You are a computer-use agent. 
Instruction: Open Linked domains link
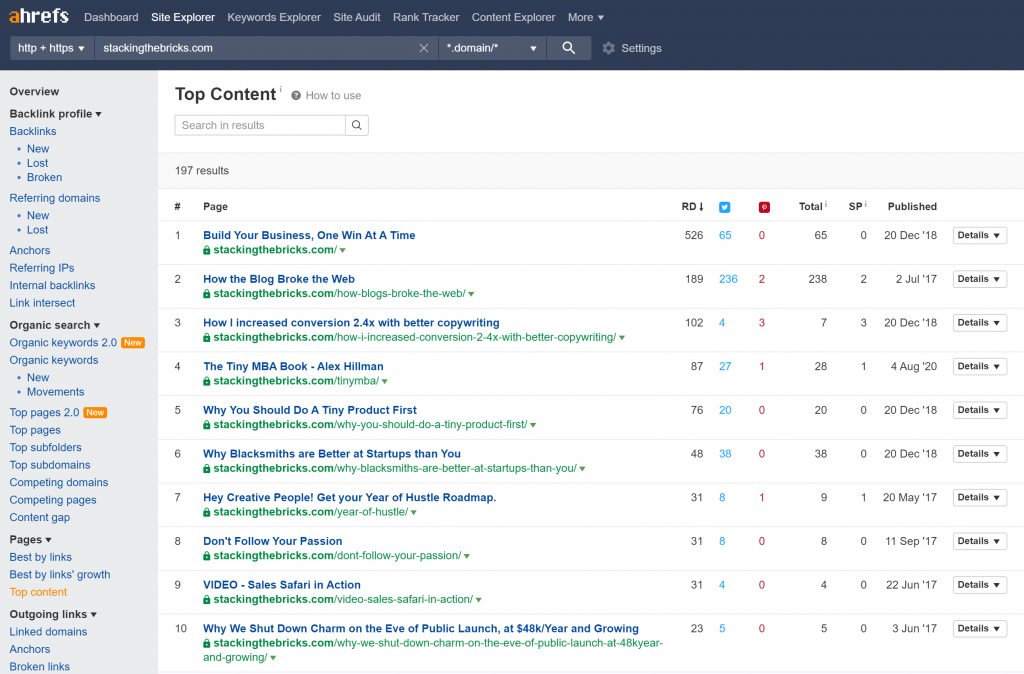48,632
